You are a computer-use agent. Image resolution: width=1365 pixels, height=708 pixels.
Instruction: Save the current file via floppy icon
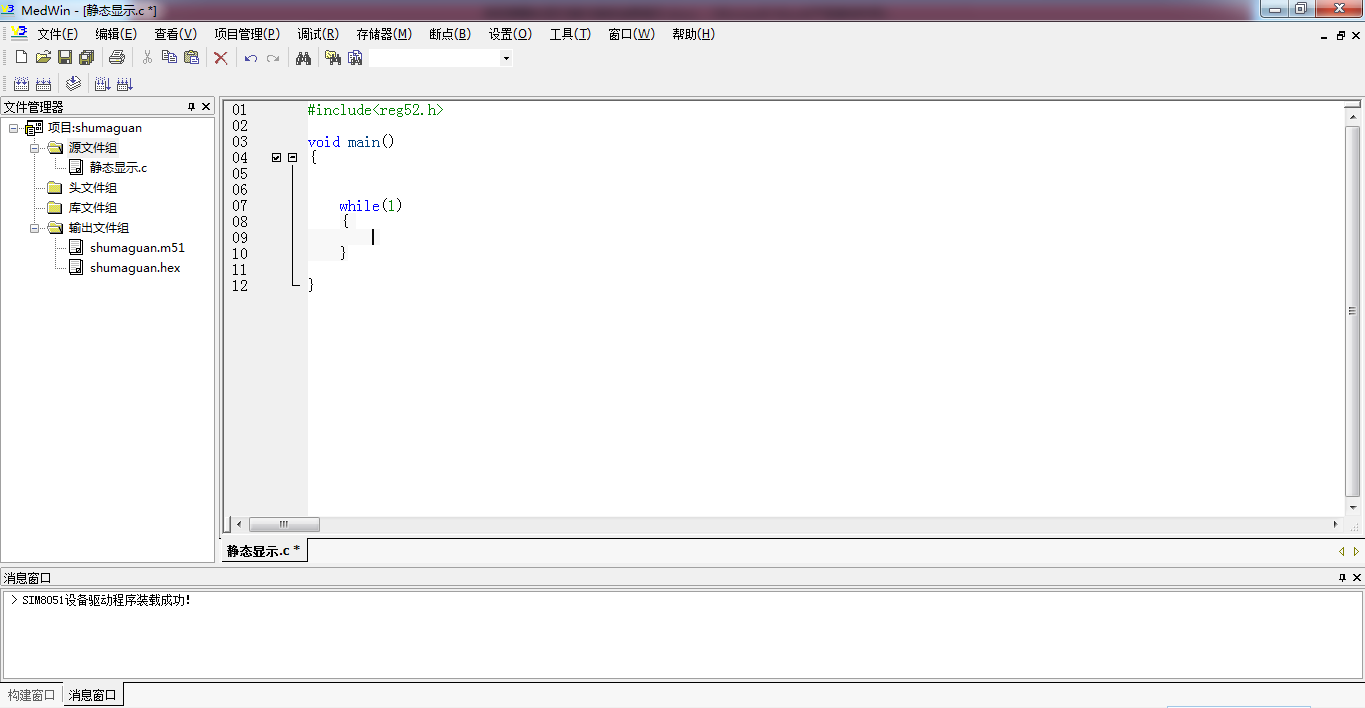pos(65,58)
